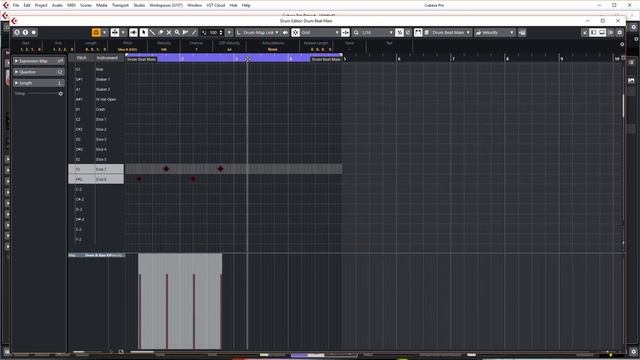Select the Slice 1 drum row
Image resolution: width=640 pixels, height=360 pixels.
(96, 119)
